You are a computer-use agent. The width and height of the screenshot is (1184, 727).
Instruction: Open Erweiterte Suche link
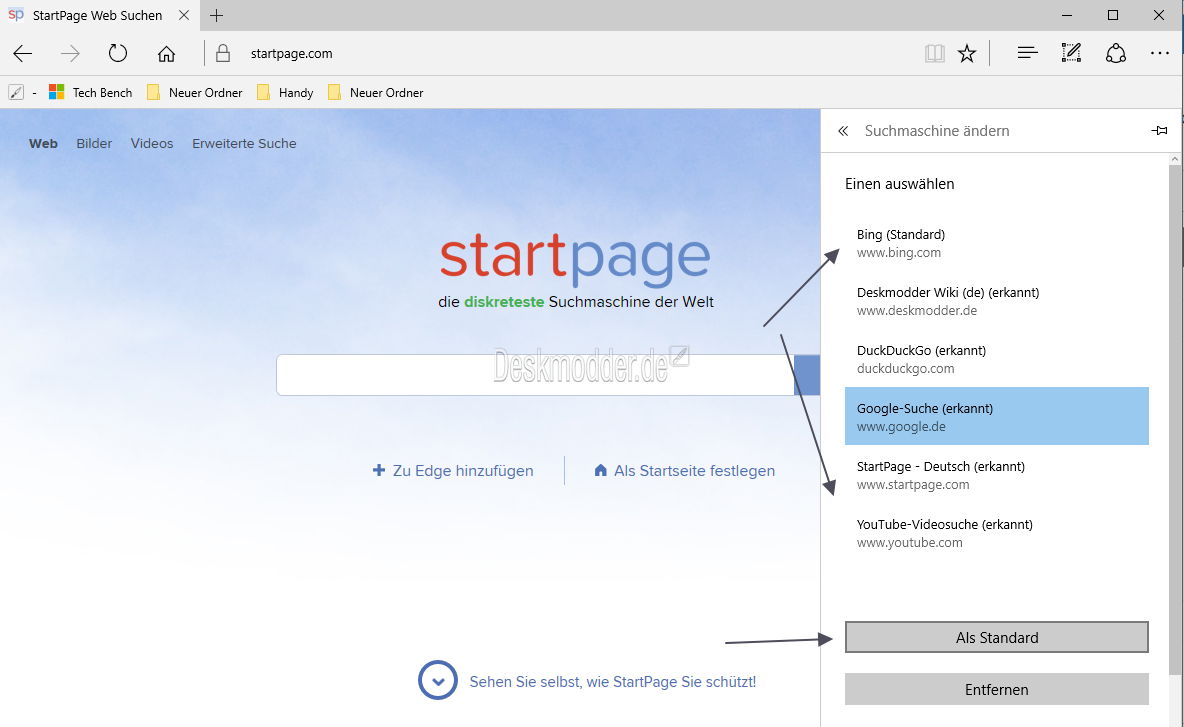(244, 143)
